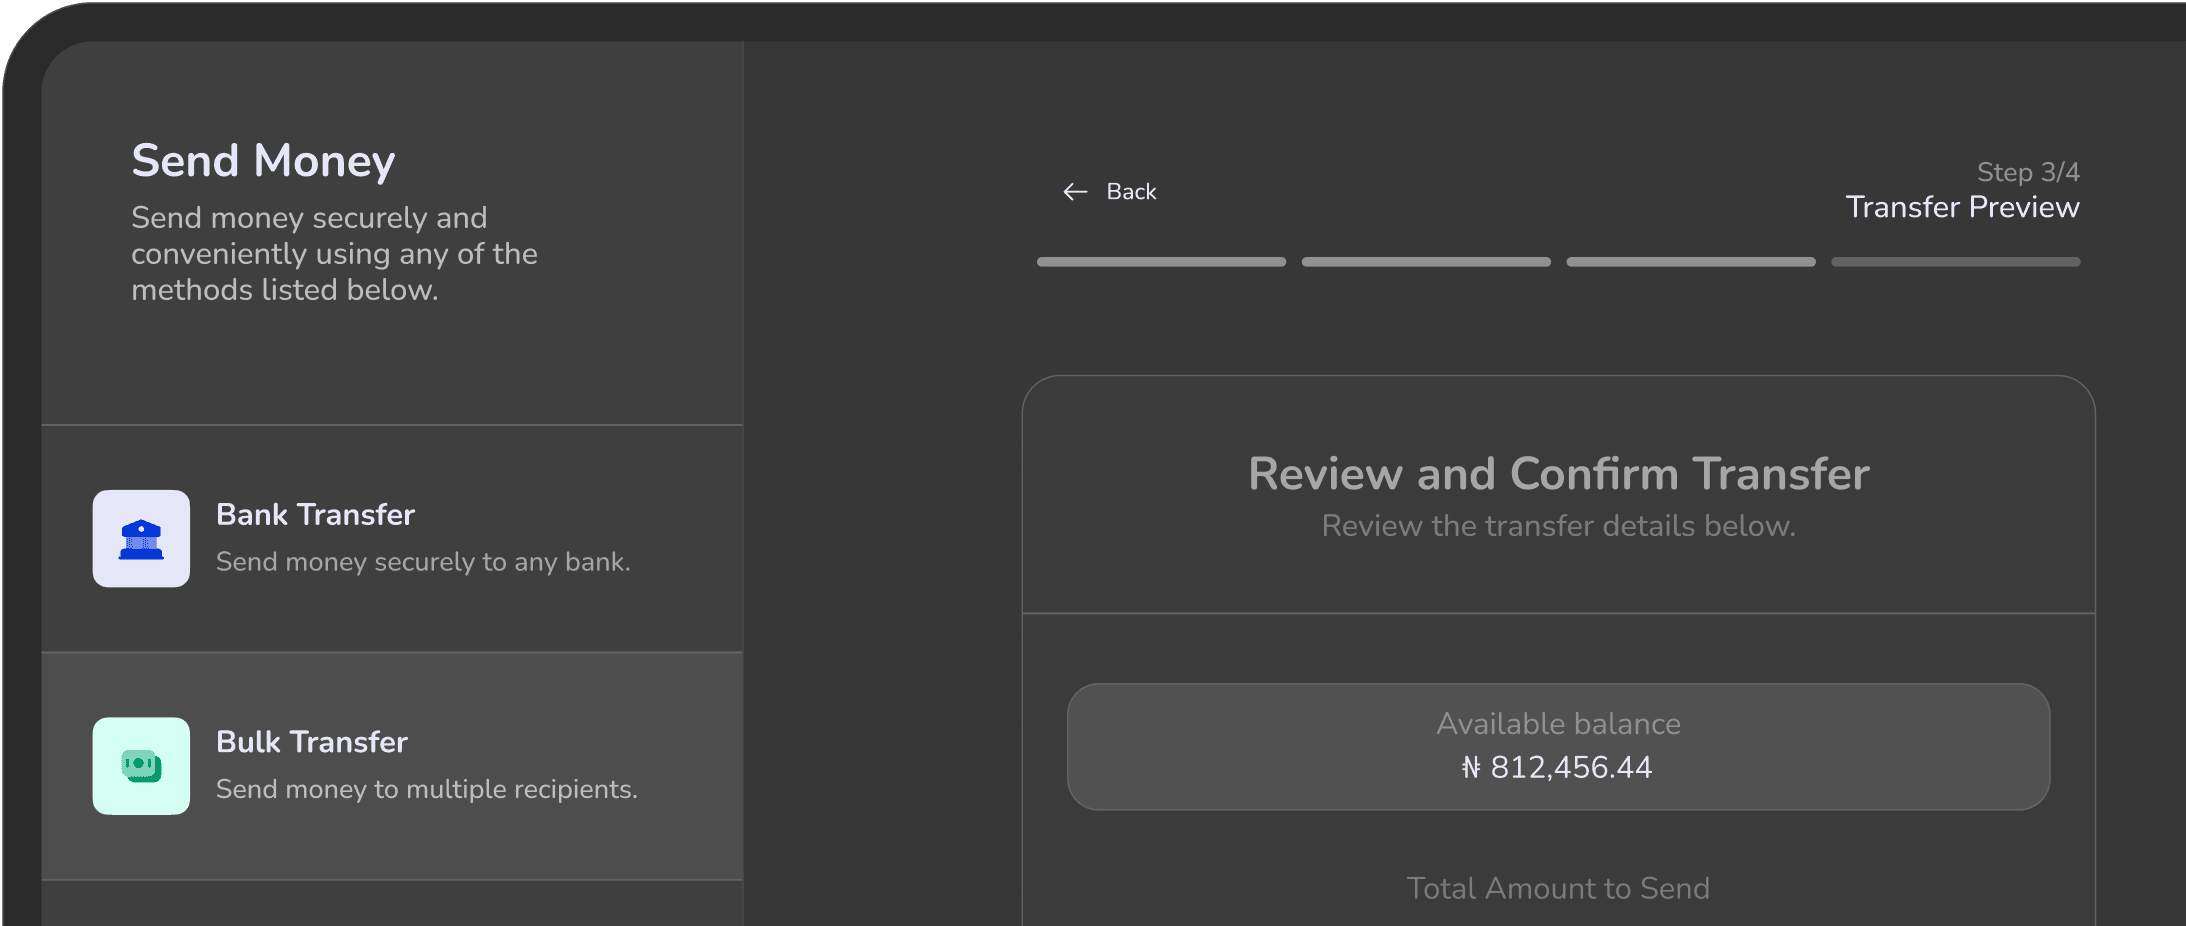Click 'Send money securely to any bank' text

(423, 562)
